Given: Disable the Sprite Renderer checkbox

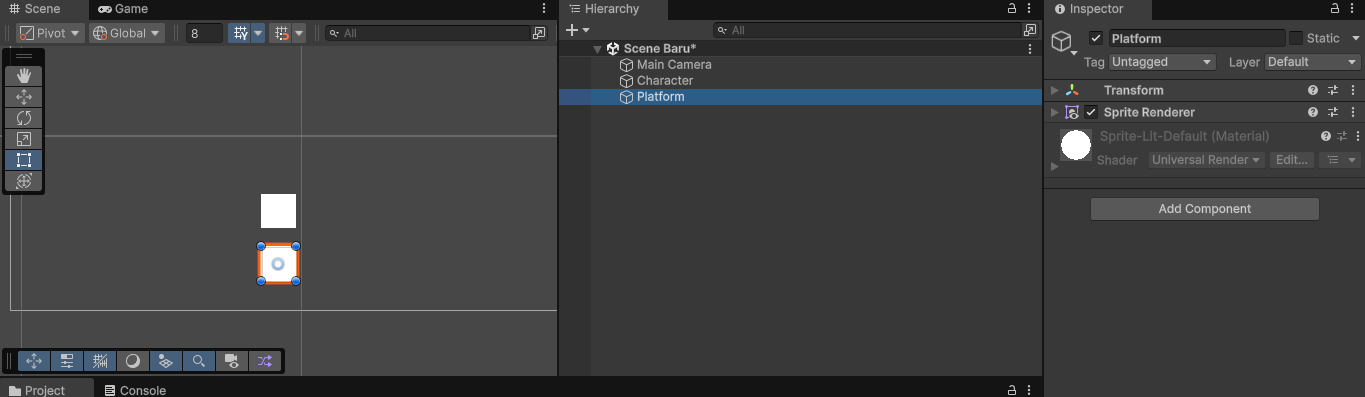Looking at the screenshot, I should point(1091,112).
